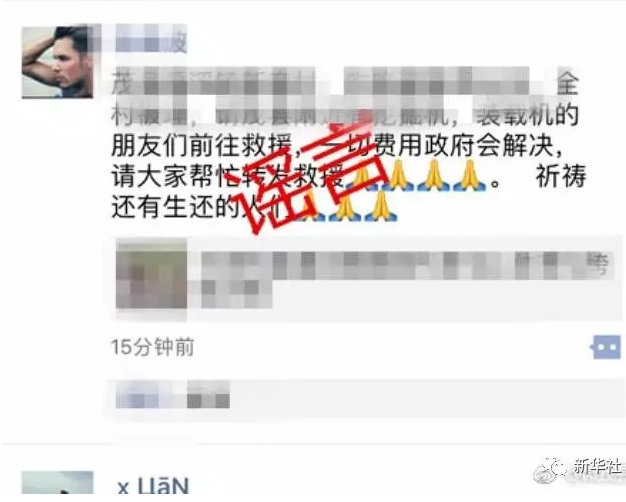Open the shared link card thumbnail
Screen dimensions: 626x502
(x=151, y=275)
